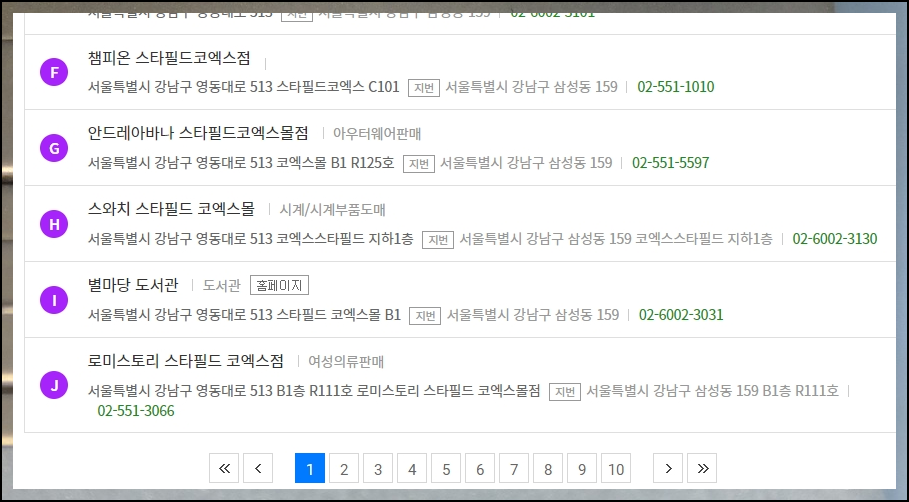Click address ending 코엑스몰 B1 R125호

coord(241,163)
